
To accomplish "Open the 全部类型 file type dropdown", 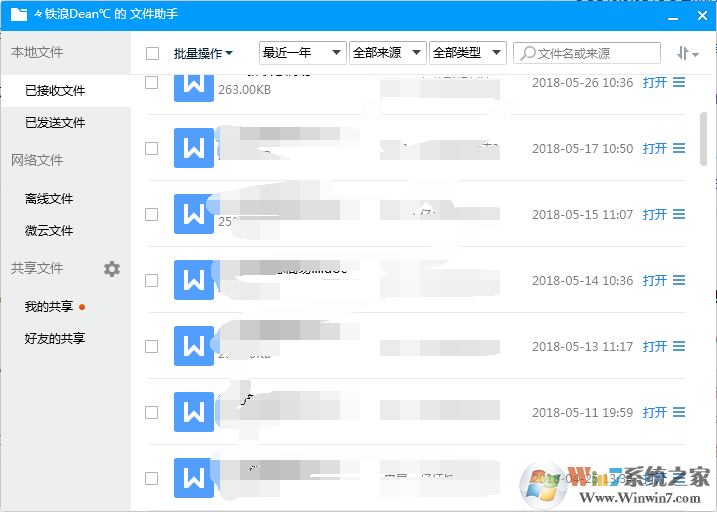I will tap(468, 53).
